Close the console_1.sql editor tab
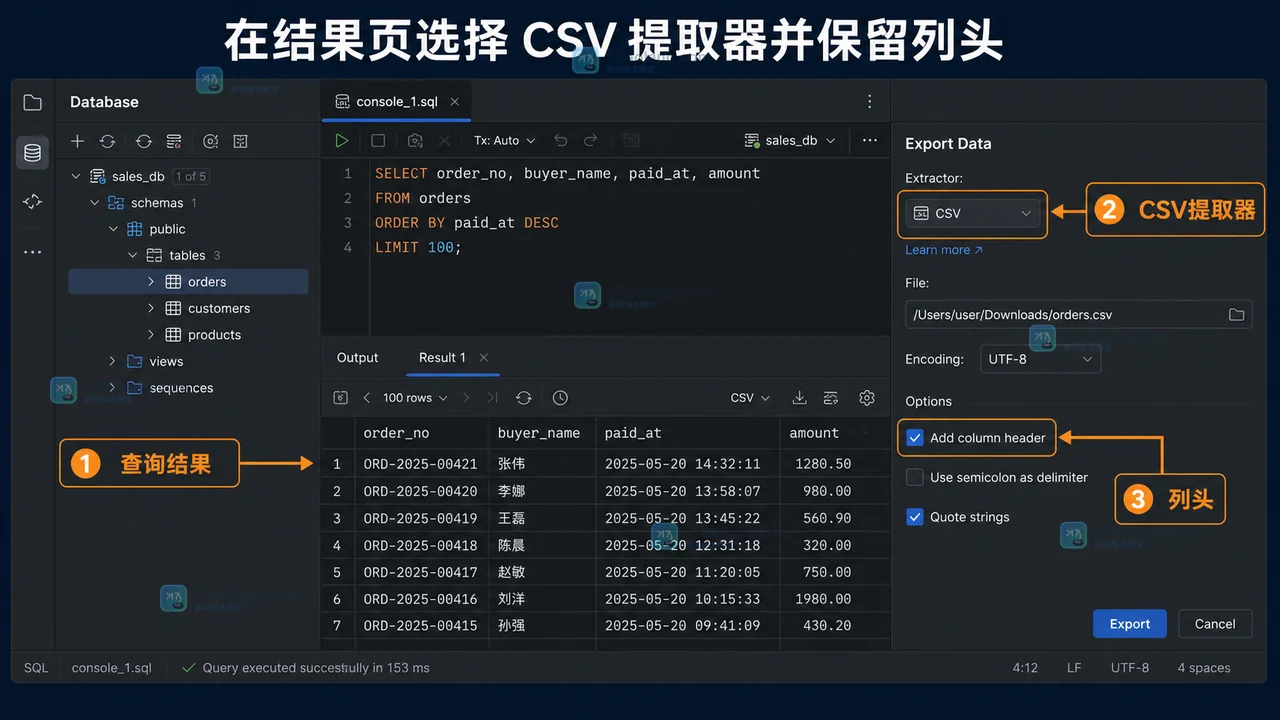 (x=455, y=102)
